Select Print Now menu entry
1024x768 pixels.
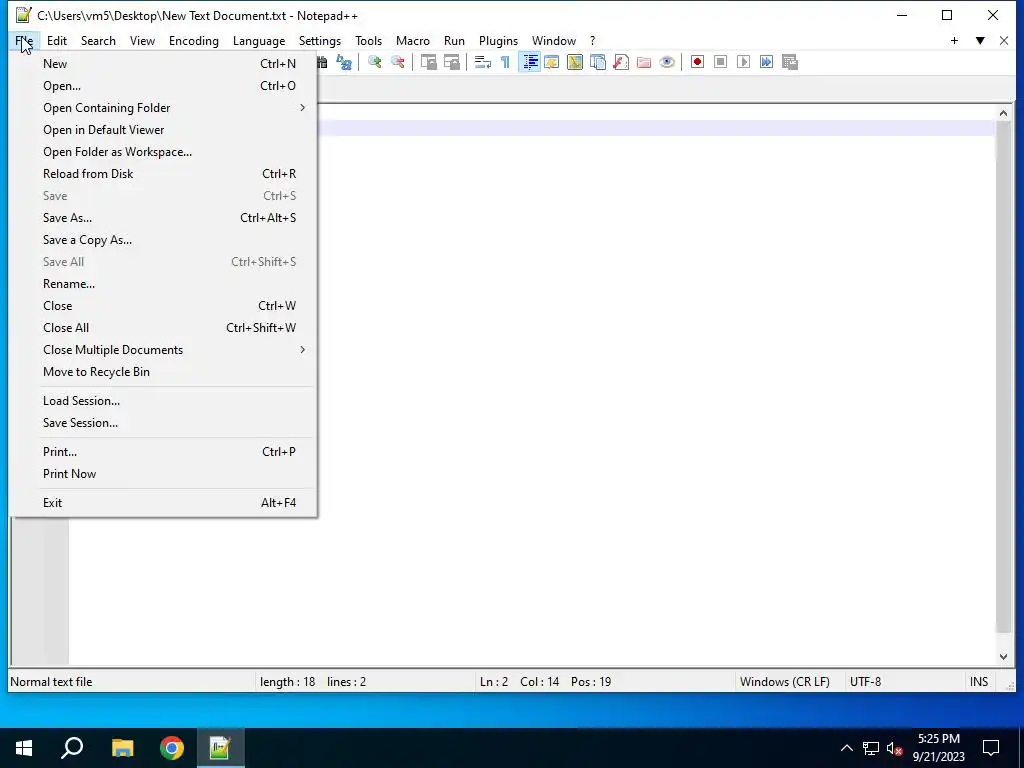(163, 474)
